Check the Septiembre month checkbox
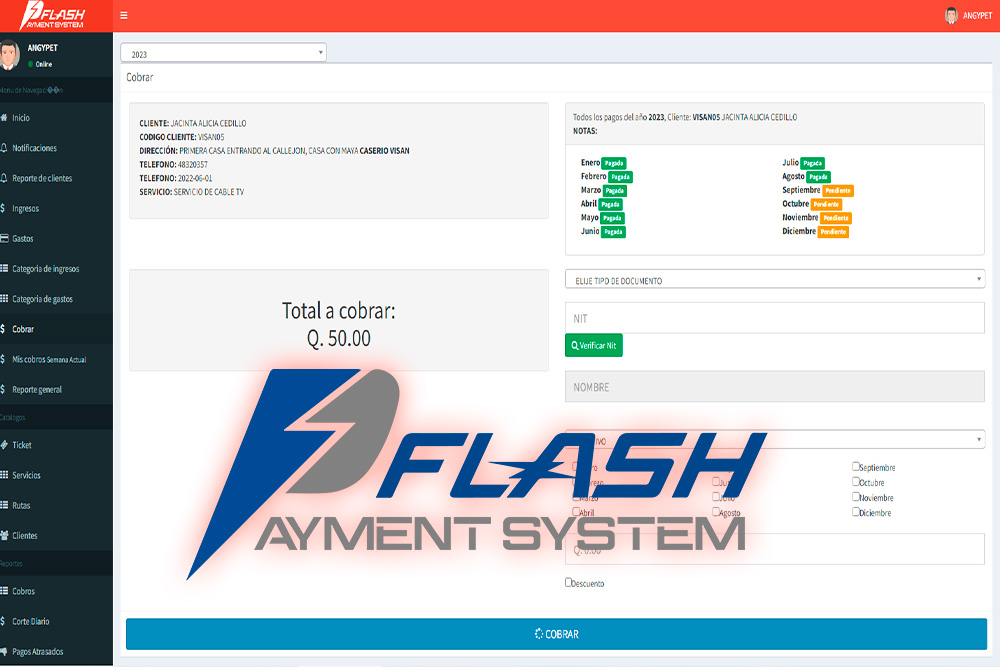Viewport: 1000px width, 667px height. click(856, 466)
